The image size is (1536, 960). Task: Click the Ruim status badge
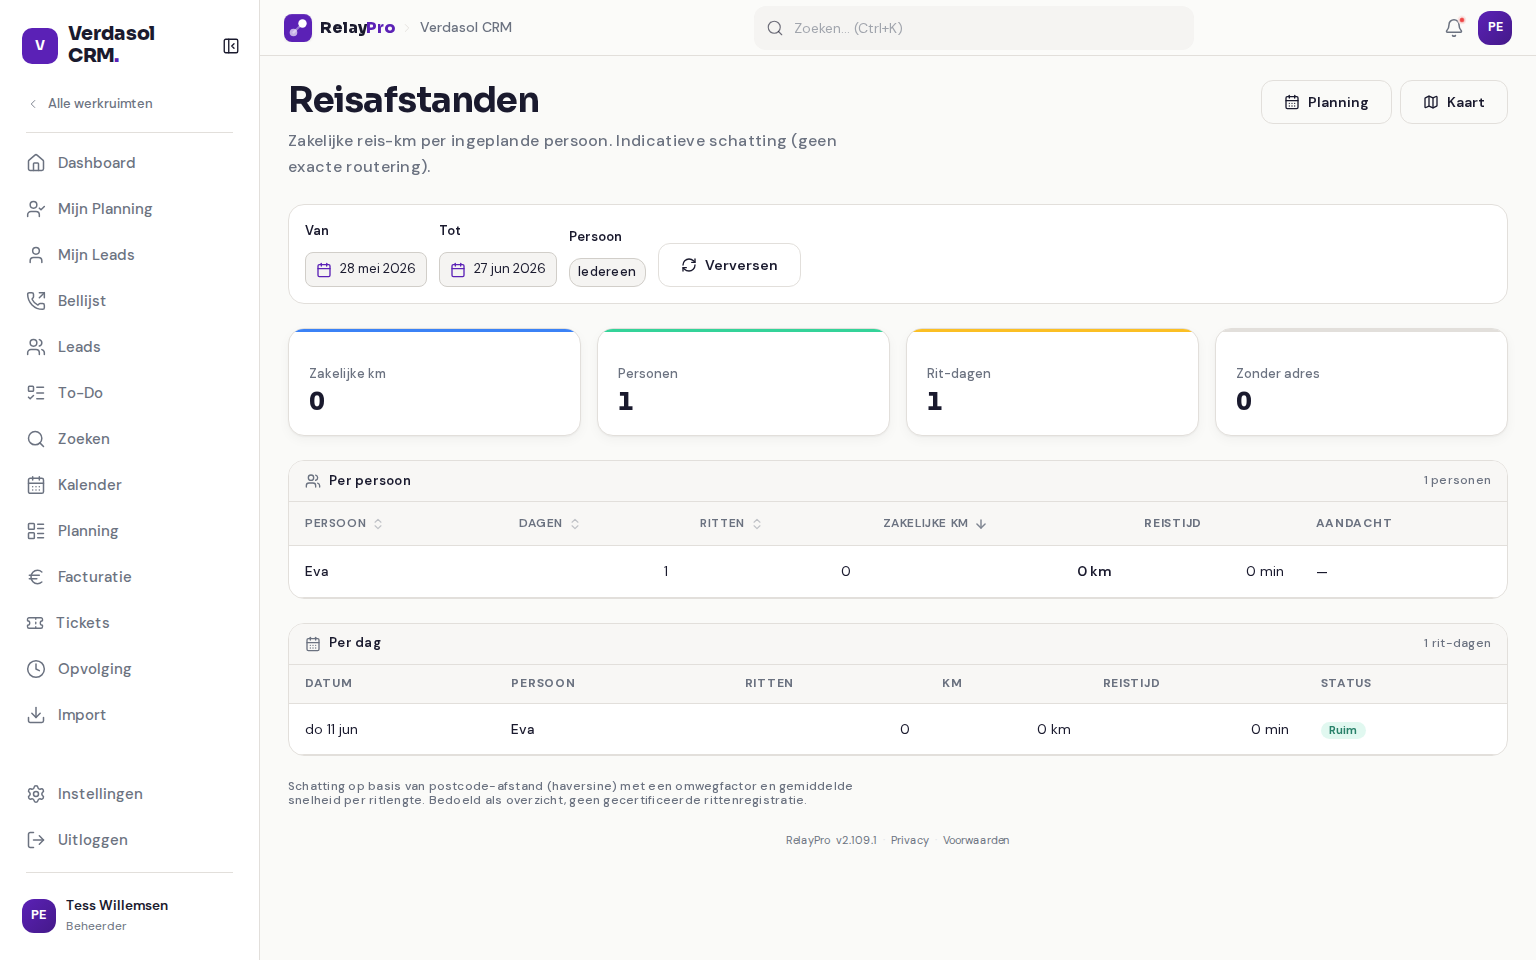(1343, 730)
